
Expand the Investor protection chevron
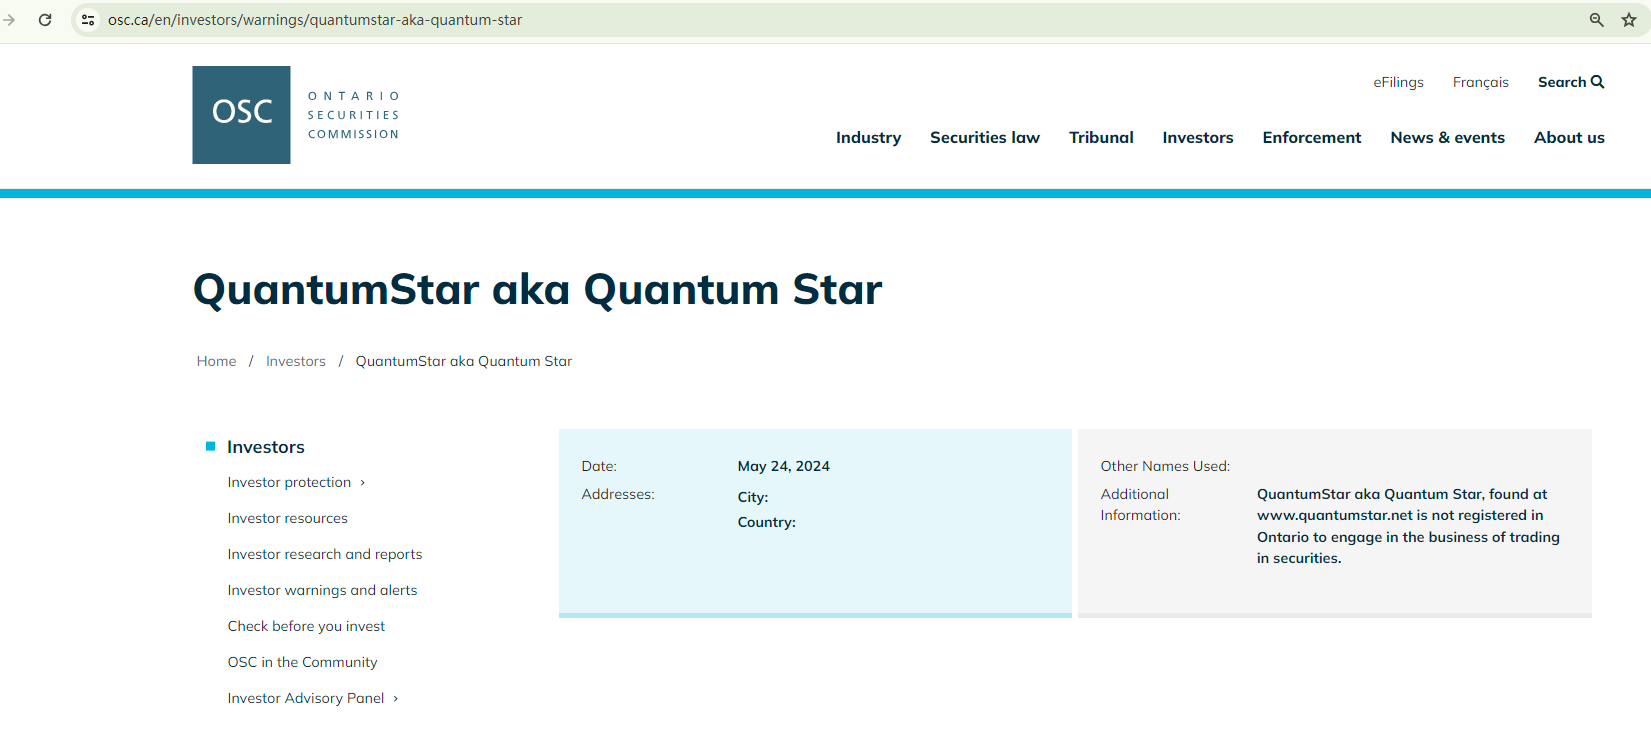363,483
